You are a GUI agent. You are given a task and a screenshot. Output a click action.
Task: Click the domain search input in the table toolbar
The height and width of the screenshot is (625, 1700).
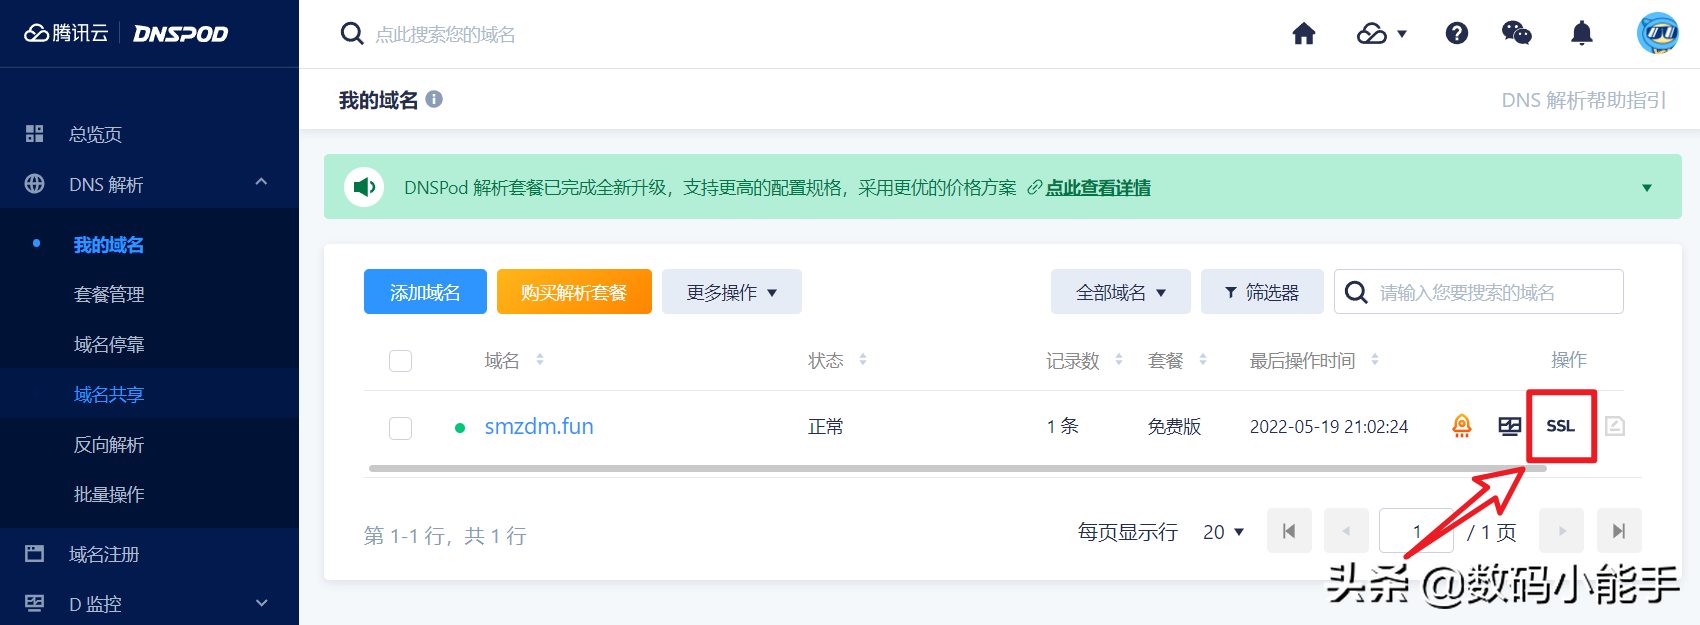click(x=1490, y=292)
